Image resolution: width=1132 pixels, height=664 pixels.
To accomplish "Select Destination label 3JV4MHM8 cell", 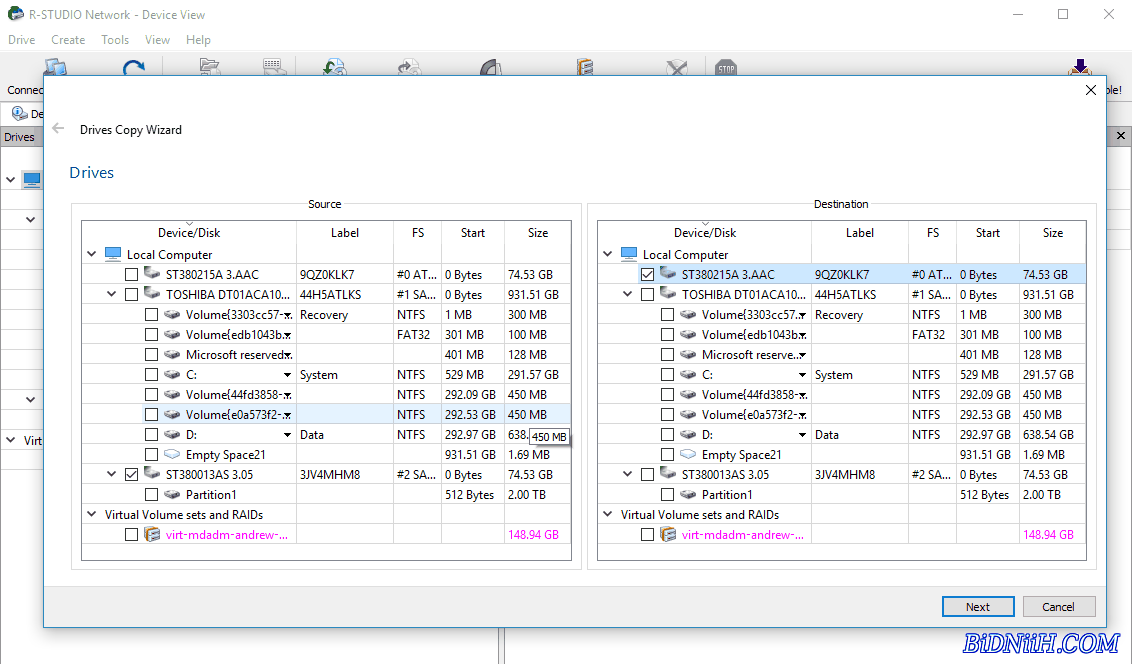I will click(859, 474).
